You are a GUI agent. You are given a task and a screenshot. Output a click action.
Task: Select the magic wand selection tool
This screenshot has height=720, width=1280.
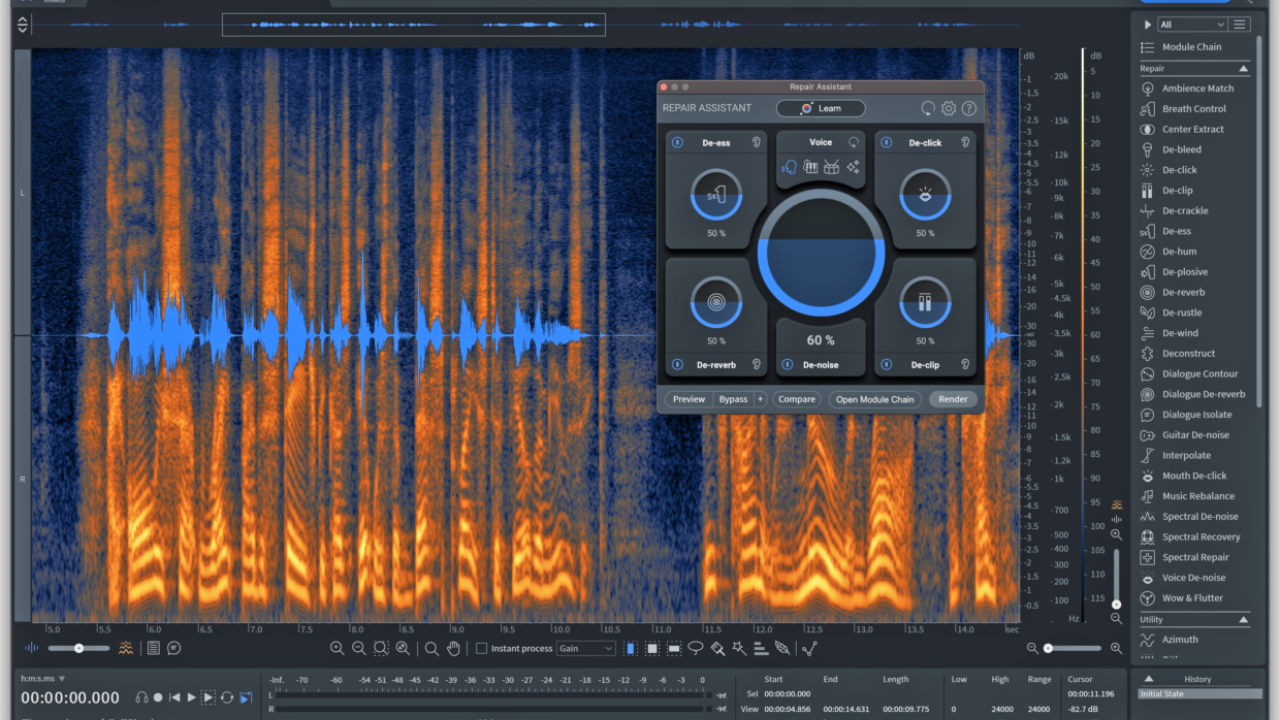click(x=739, y=648)
